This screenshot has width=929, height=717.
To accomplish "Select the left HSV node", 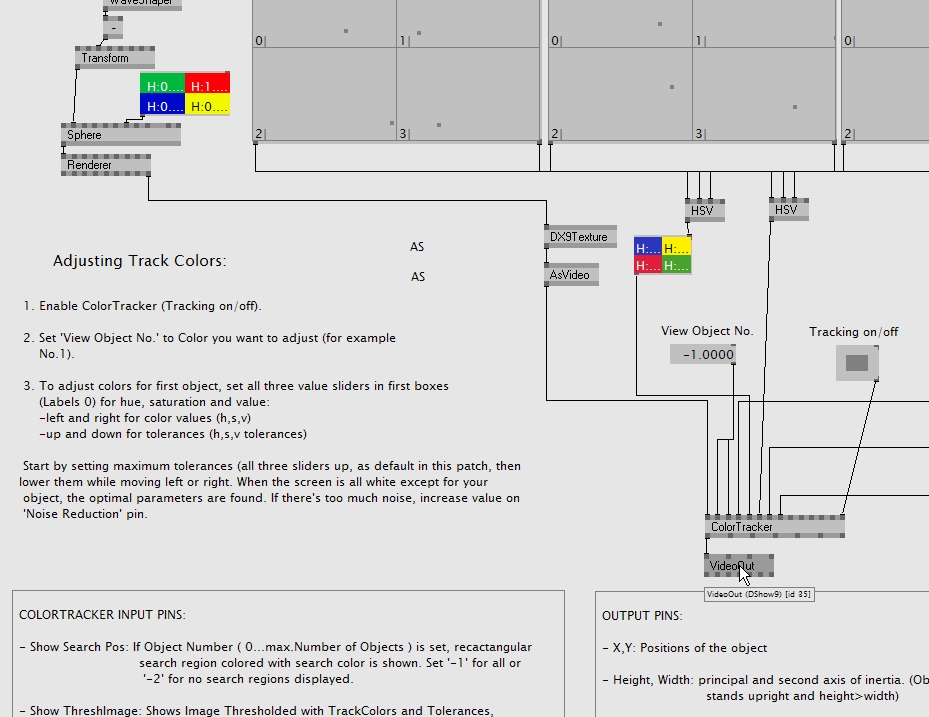I will 704,210.
